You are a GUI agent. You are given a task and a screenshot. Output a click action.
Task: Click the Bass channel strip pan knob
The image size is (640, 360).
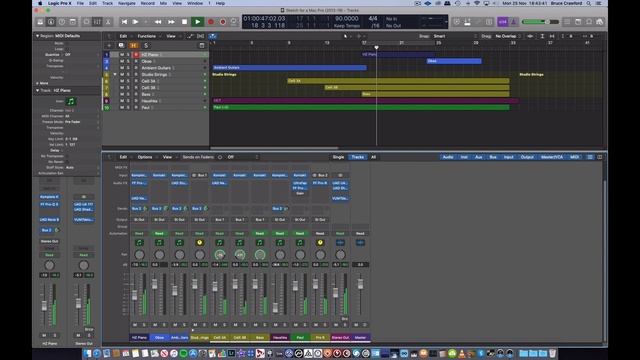(x=260, y=255)
